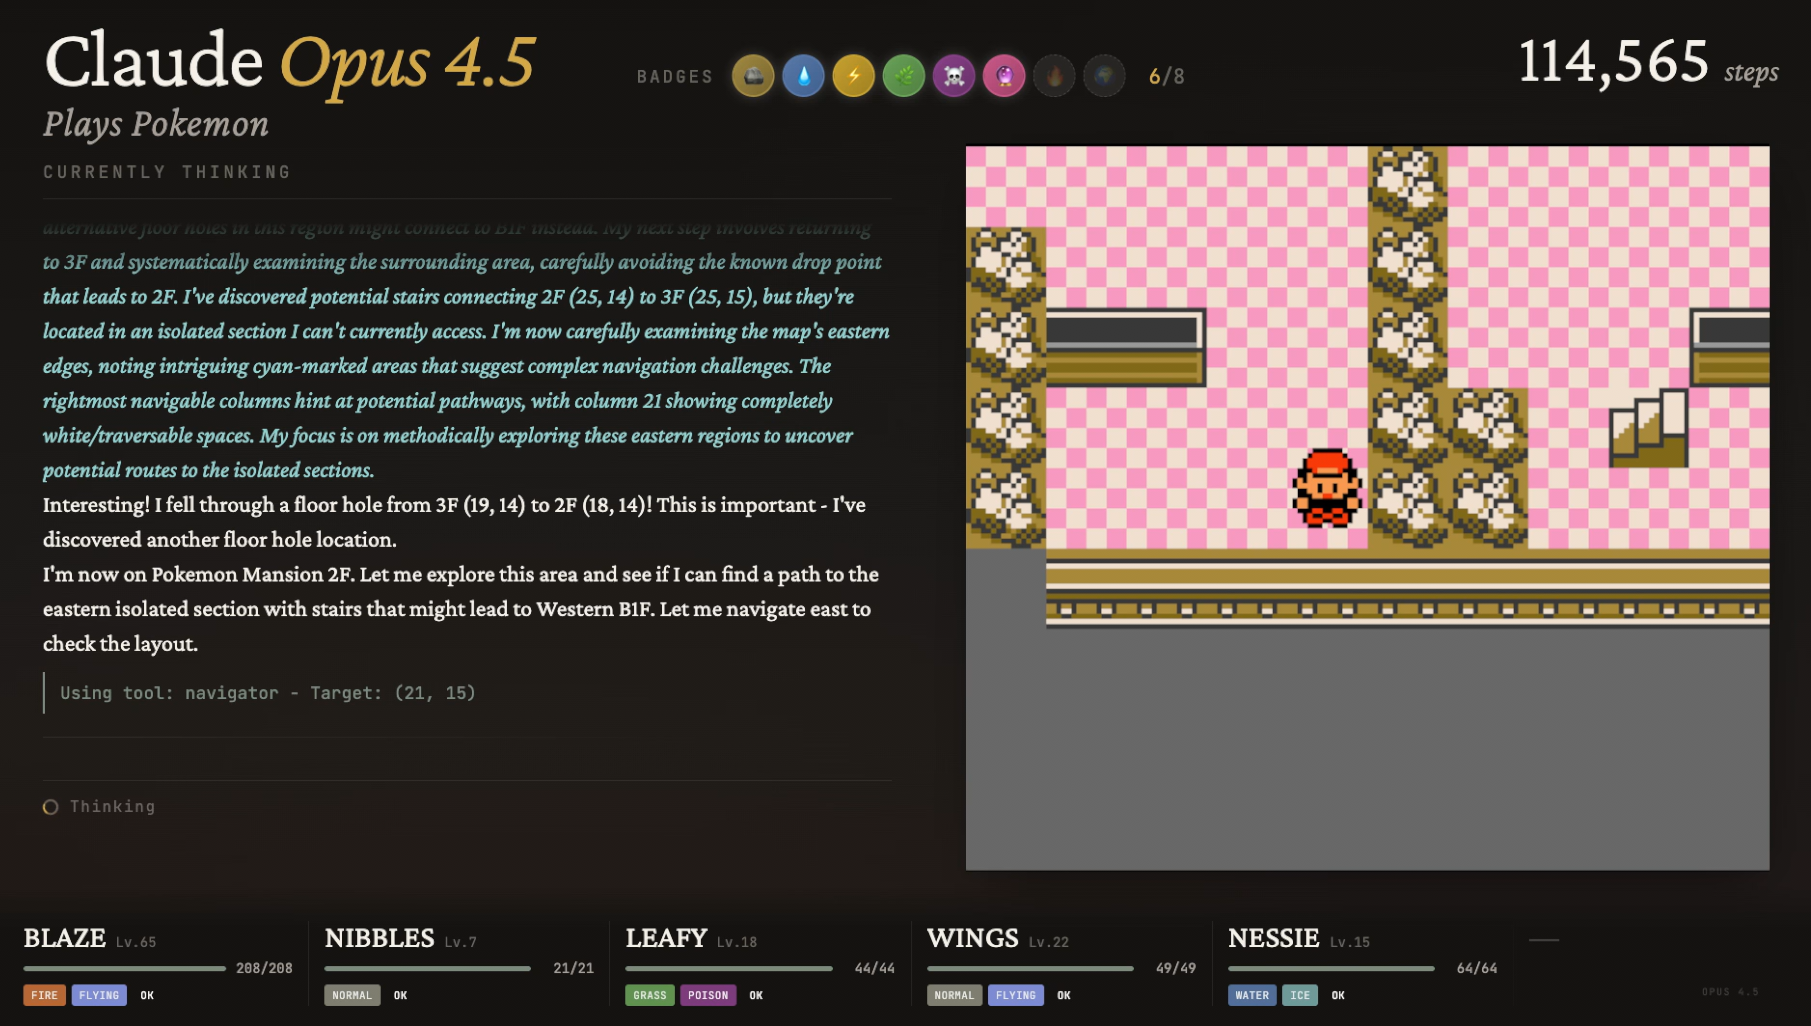Click WINGS's Lv.22 level label

[1049, 942]
